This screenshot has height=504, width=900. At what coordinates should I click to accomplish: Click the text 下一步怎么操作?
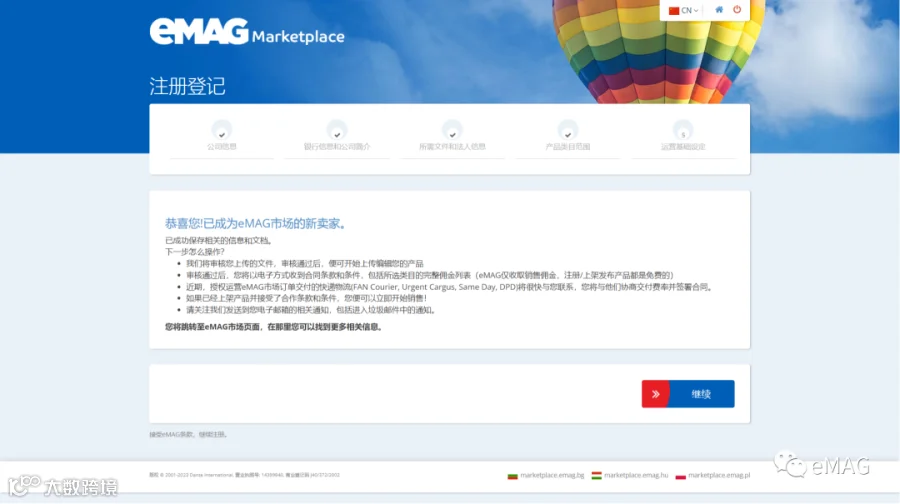click(x=195, y=251)
